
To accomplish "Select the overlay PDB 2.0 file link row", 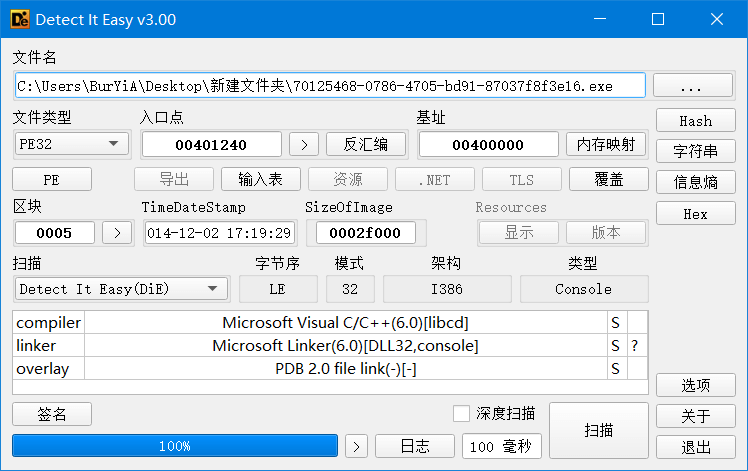I will pos(330,368).
